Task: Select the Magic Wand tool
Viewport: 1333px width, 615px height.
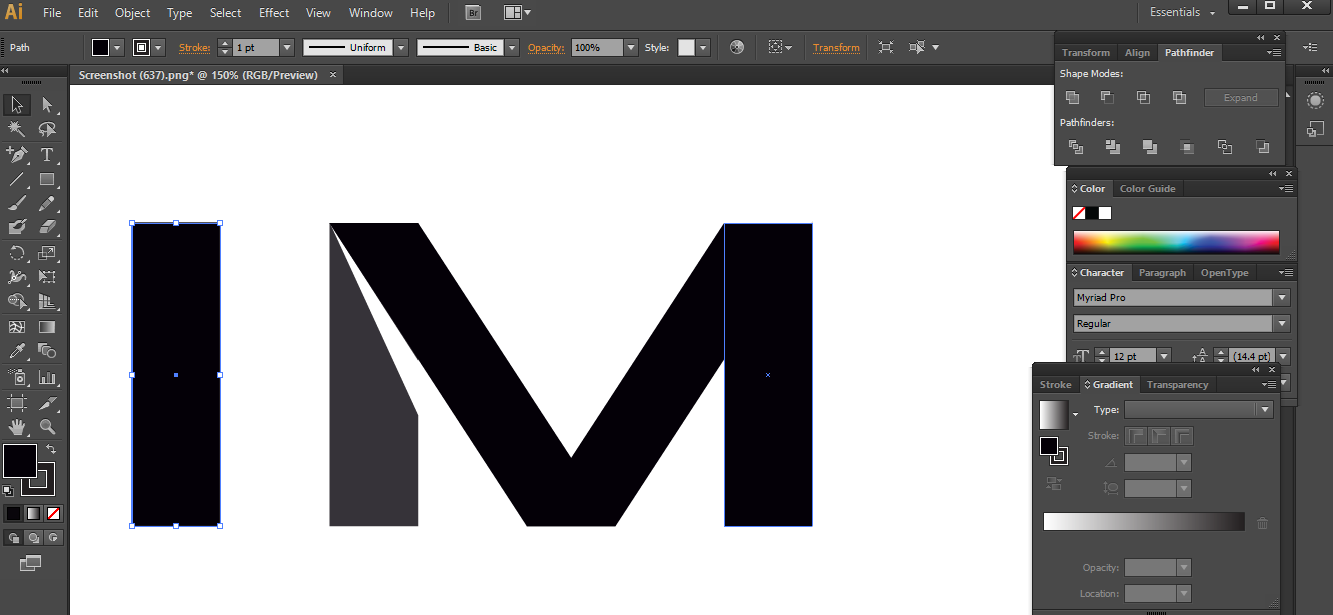Action: pyautogui.click(x=16, y=129)
